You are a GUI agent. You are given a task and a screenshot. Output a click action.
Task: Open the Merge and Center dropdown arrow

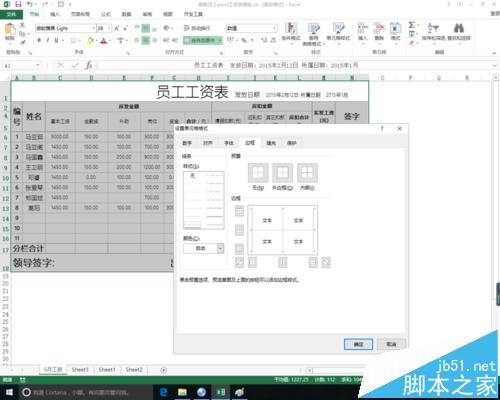[220, 40]
